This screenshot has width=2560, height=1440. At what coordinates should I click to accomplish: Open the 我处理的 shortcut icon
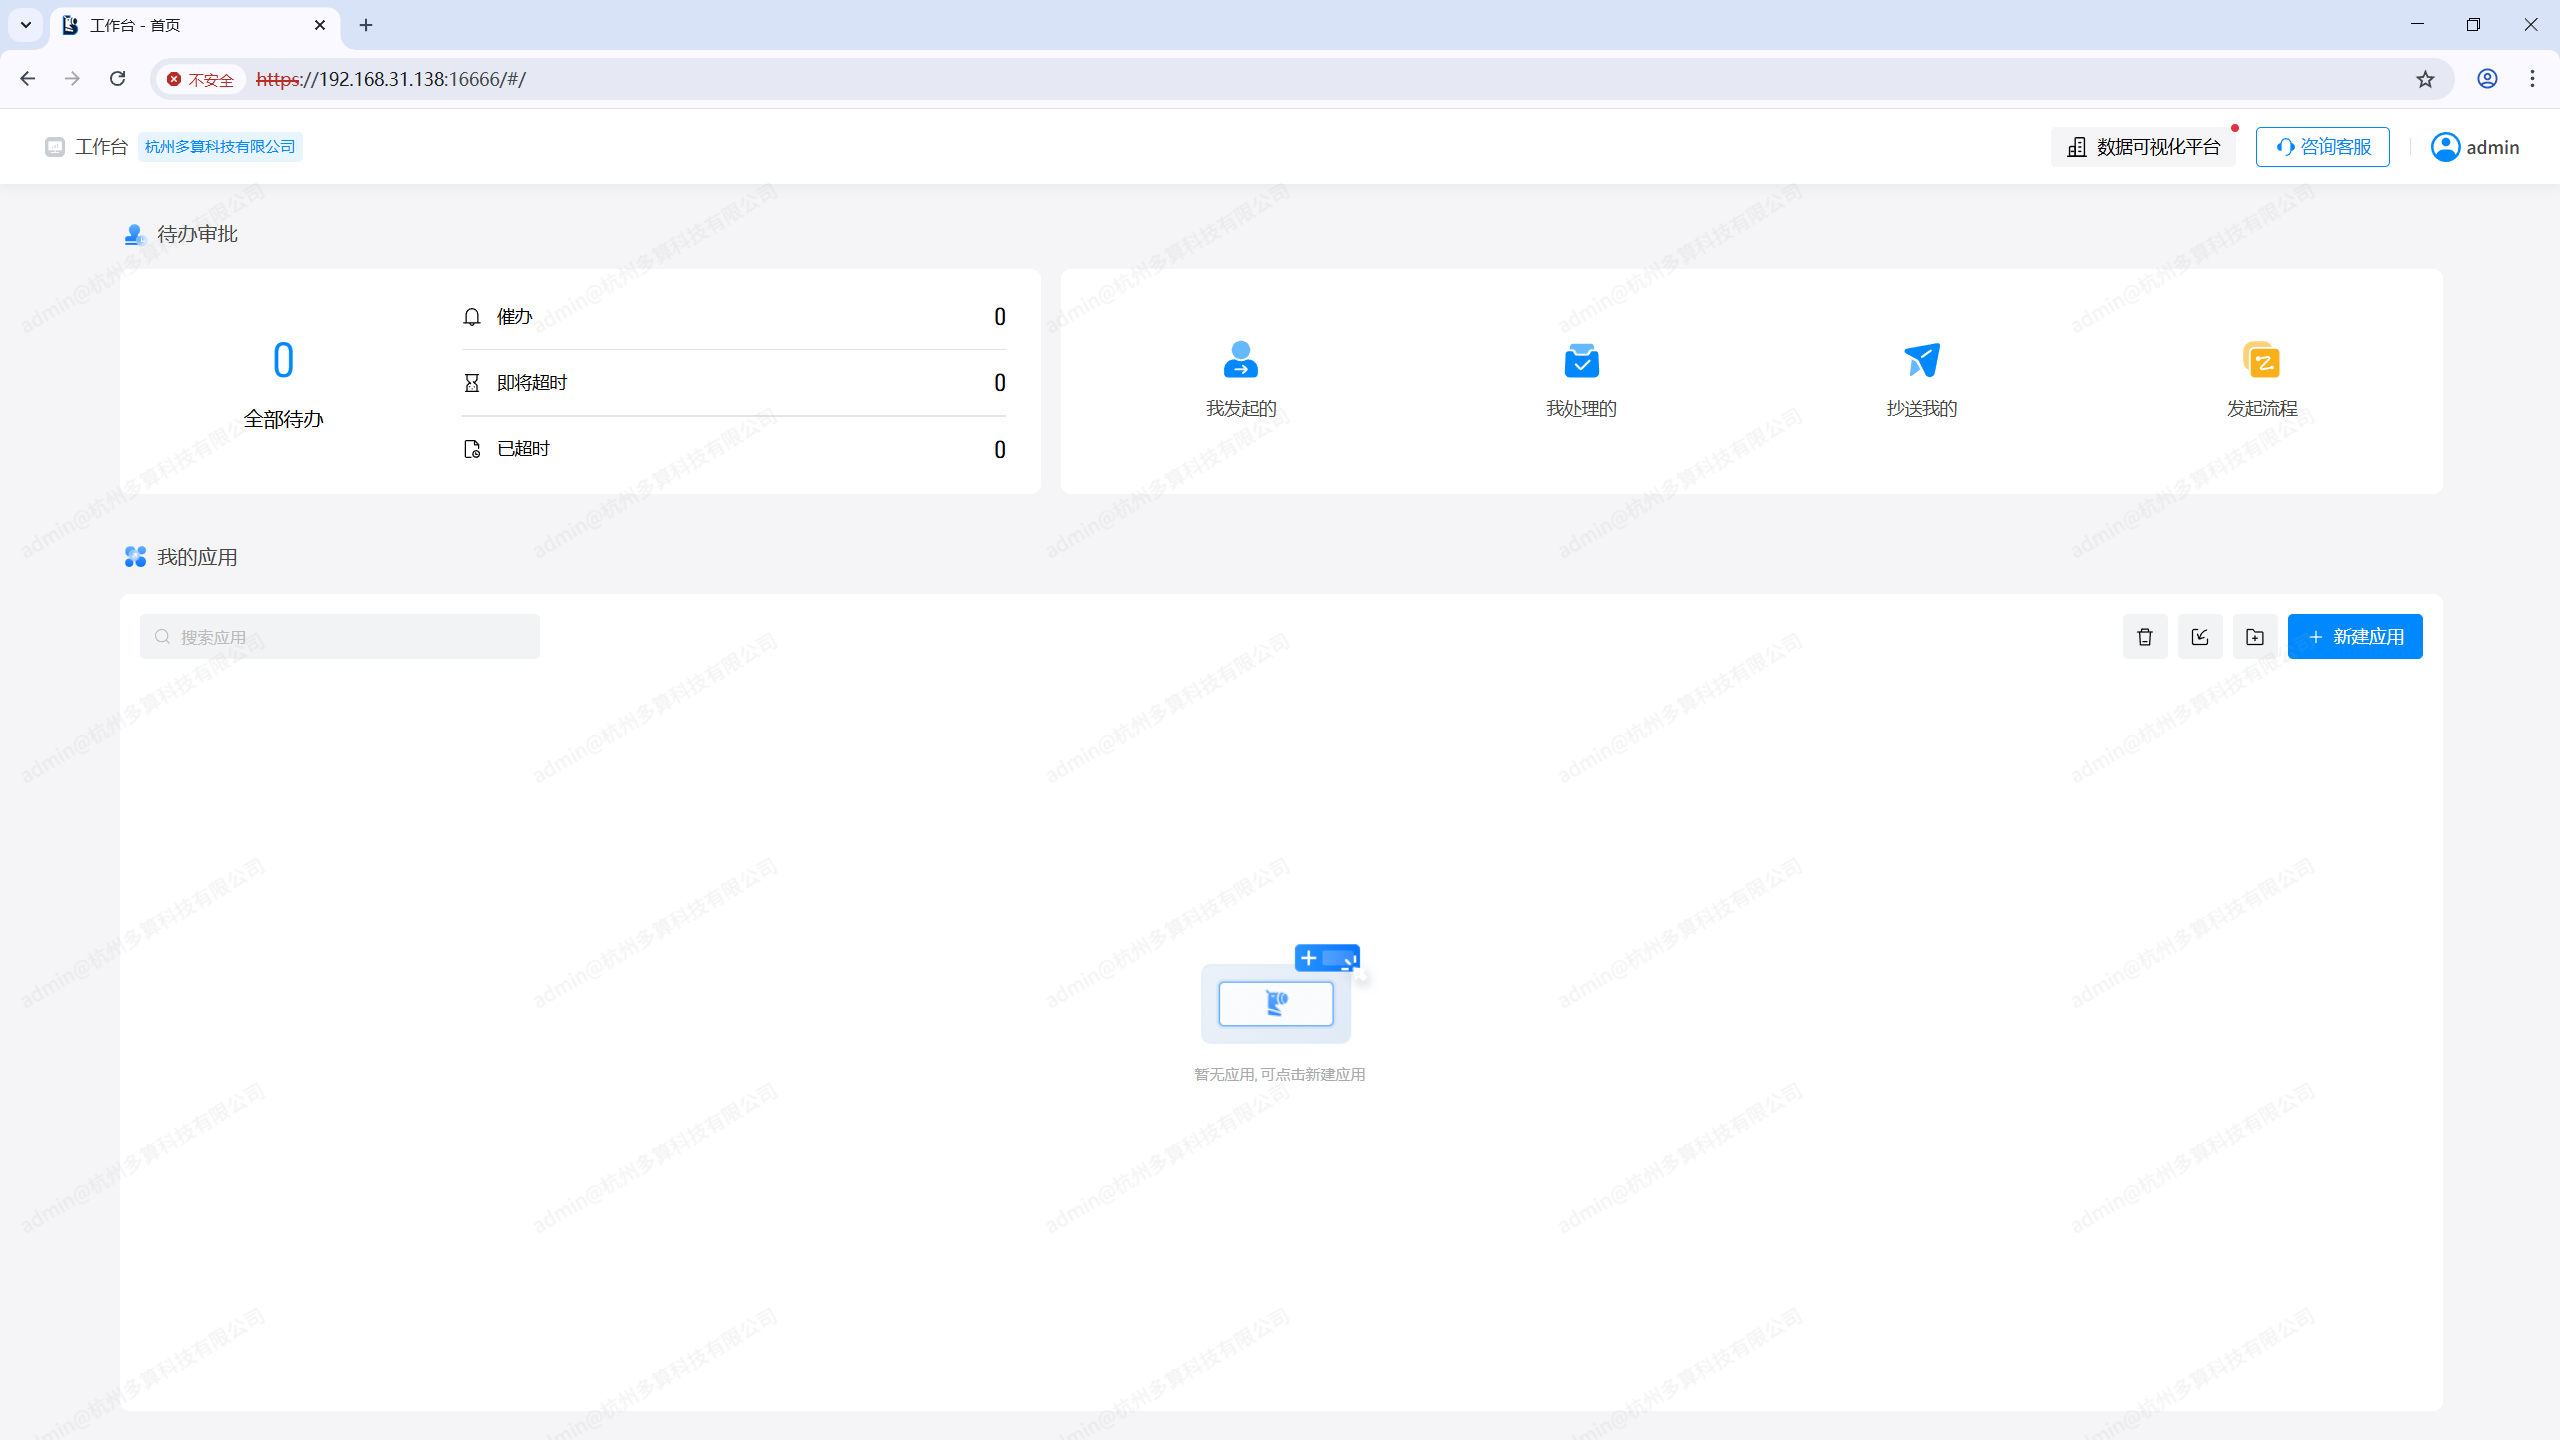pyautogui.click(x=1581, y=360)
